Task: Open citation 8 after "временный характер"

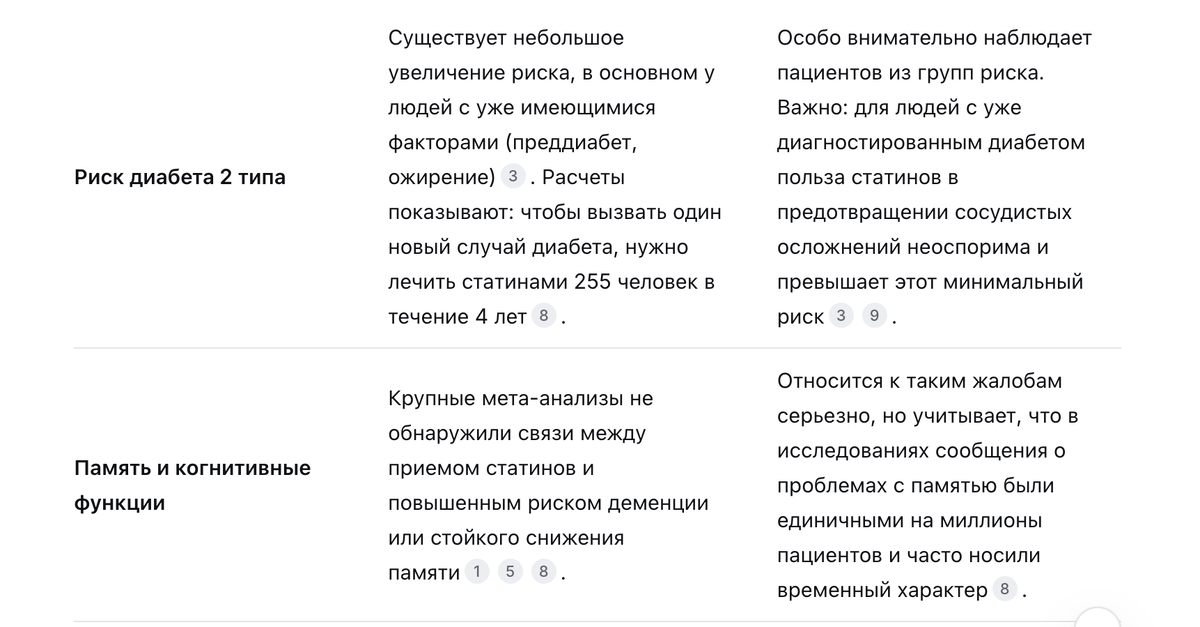Action: pos(1005,590)
